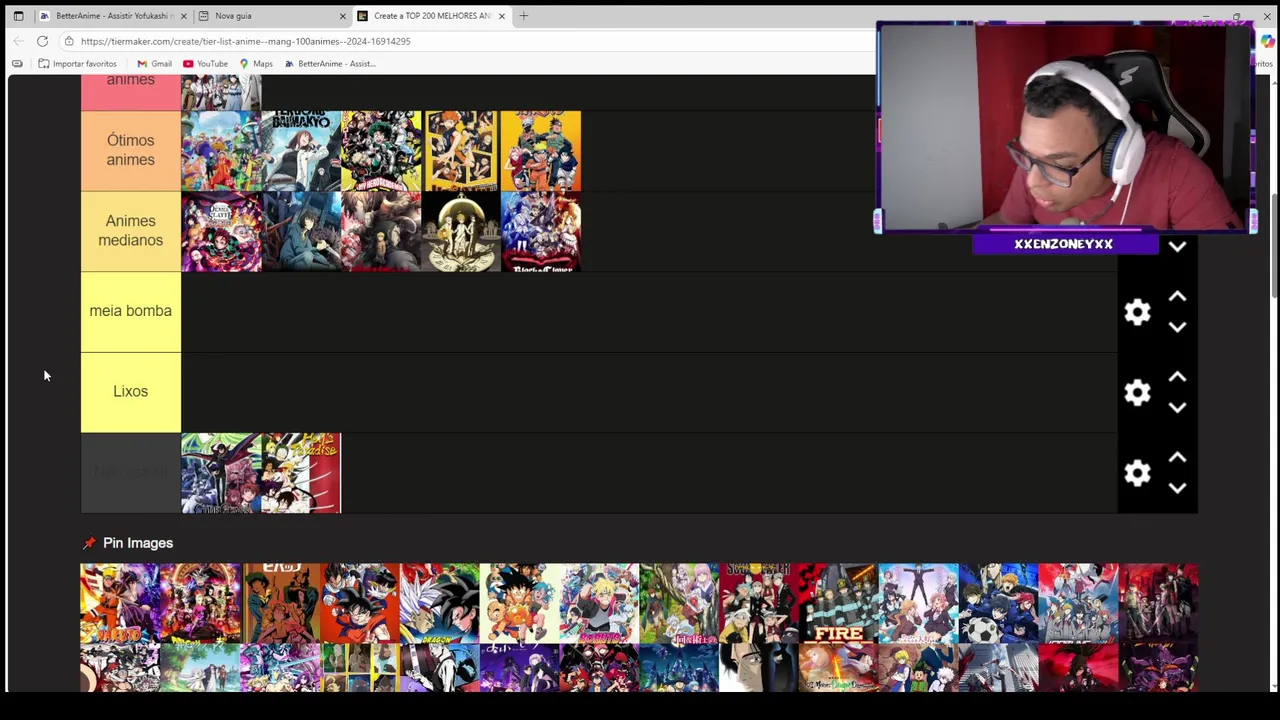Move the Animes medianos row down
Viewport: 1280px width, 720px height.
[1177, 246]
